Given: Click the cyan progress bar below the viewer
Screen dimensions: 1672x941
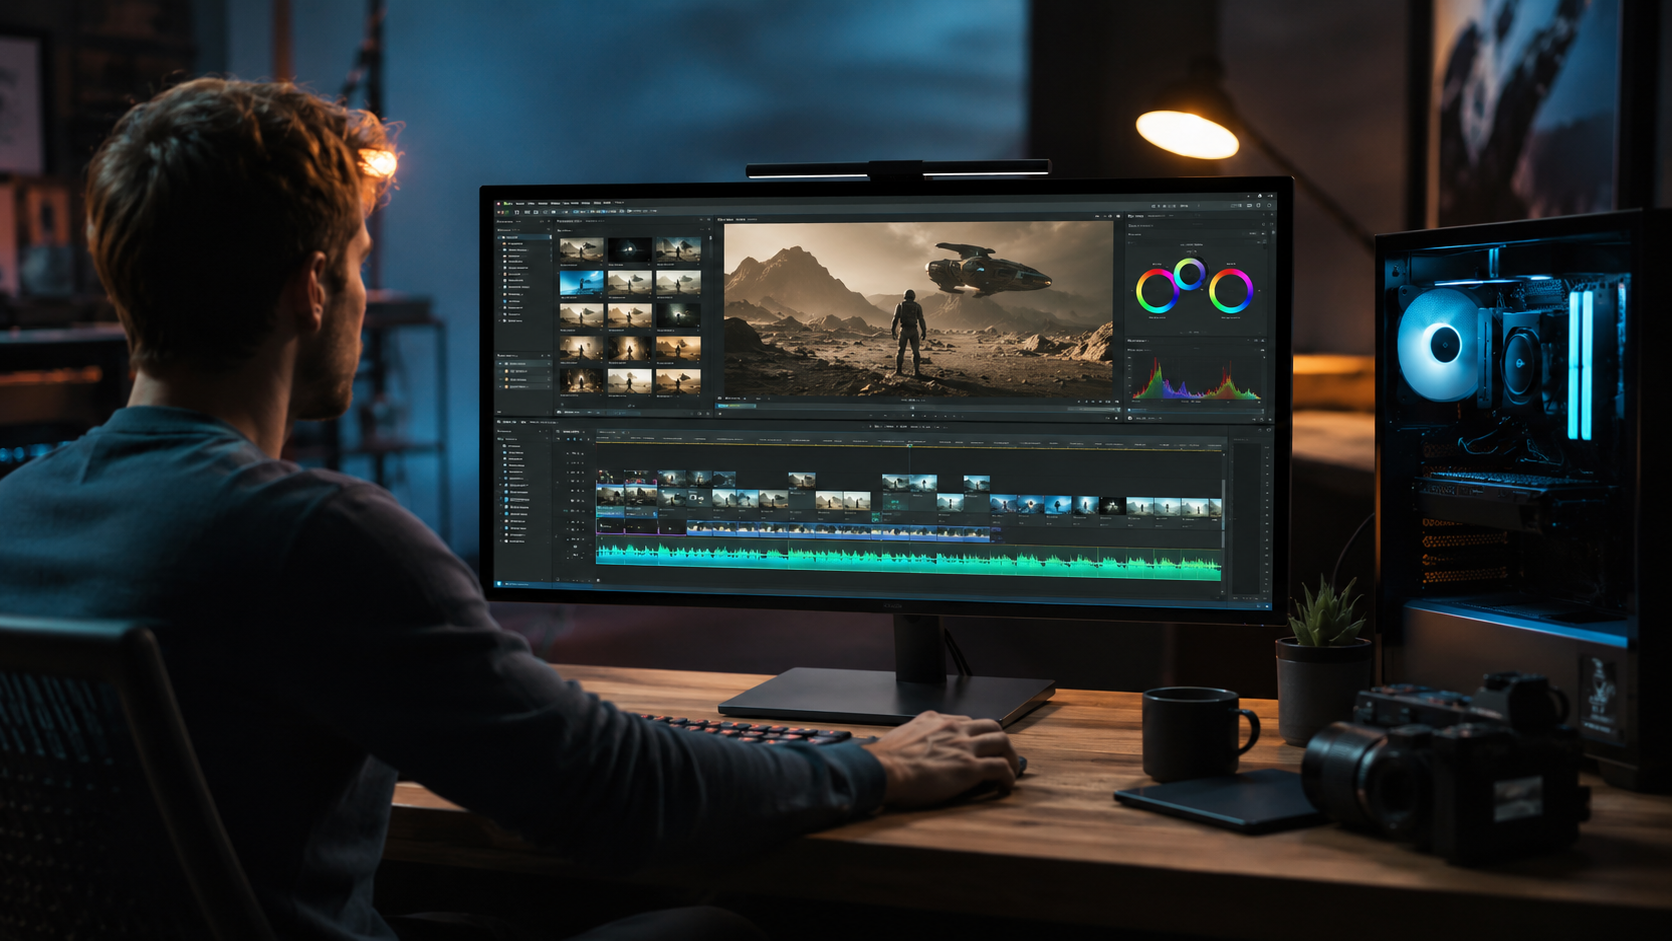Looking at the screenshot, I should click(736, 407).
